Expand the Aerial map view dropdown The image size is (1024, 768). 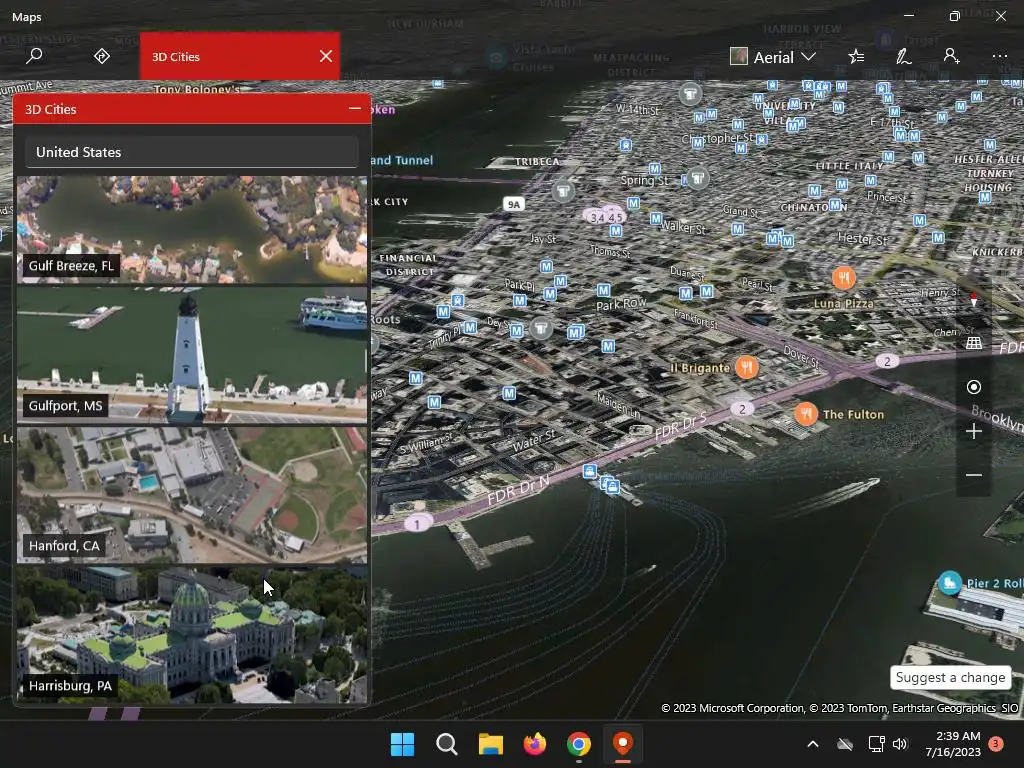tap(773, 57)
